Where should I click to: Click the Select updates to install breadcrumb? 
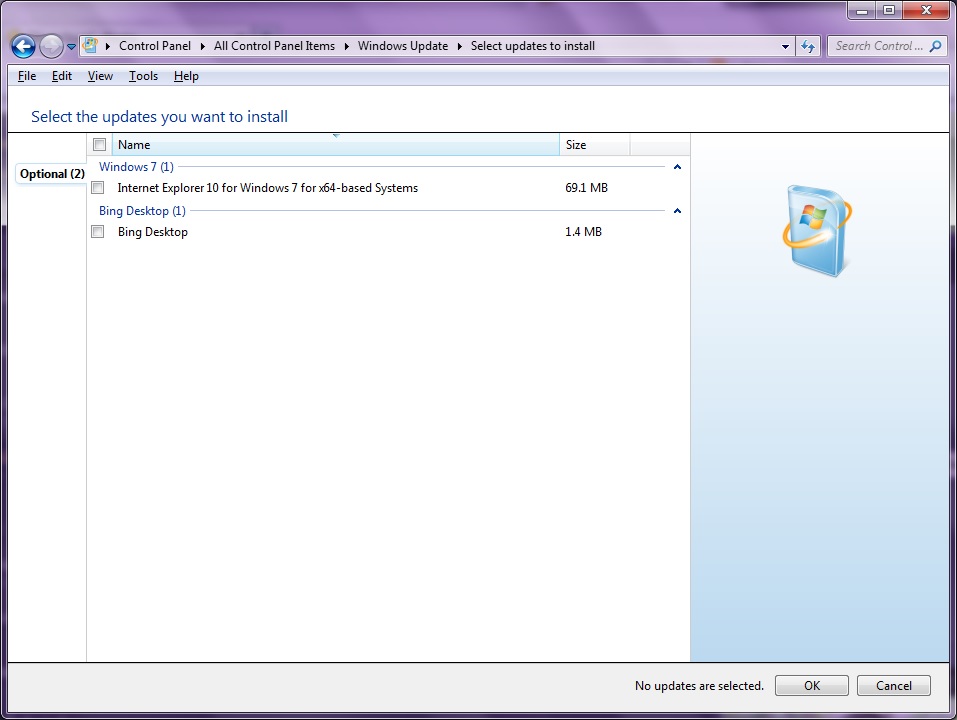[532, 46]
